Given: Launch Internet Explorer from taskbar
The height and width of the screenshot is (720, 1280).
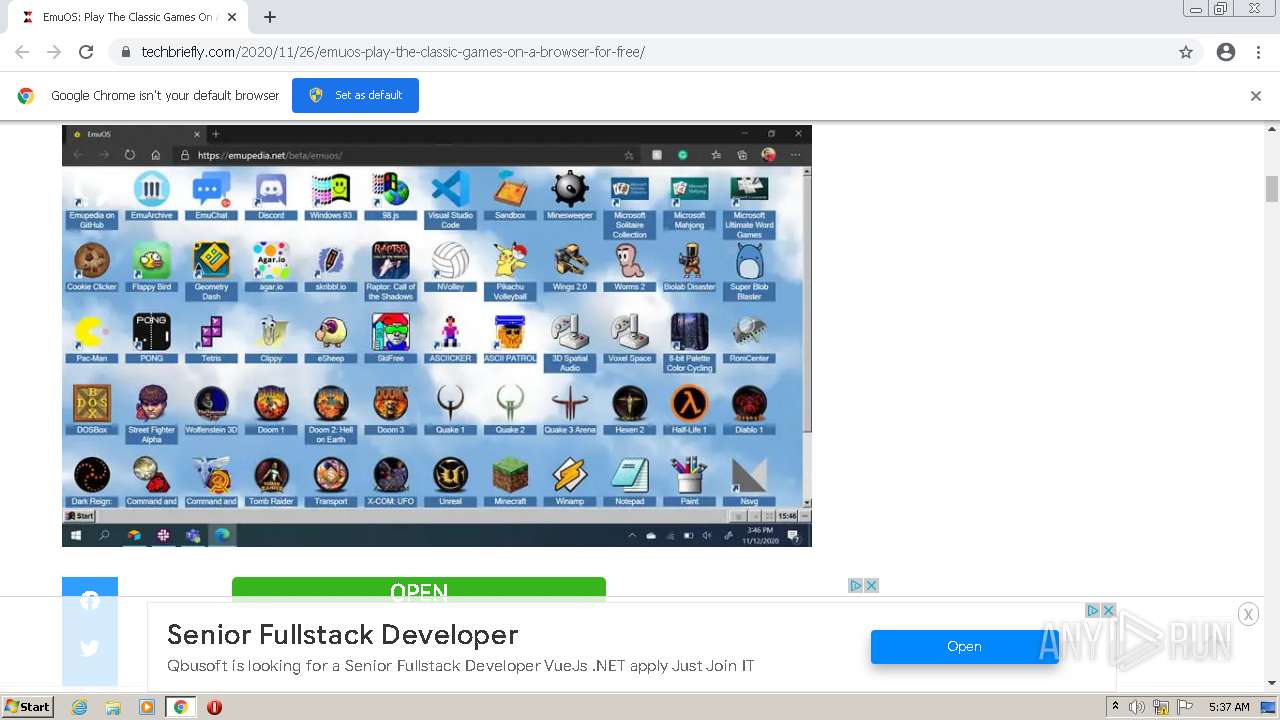Looking at the screenshot, I should (x=80, y=707).
